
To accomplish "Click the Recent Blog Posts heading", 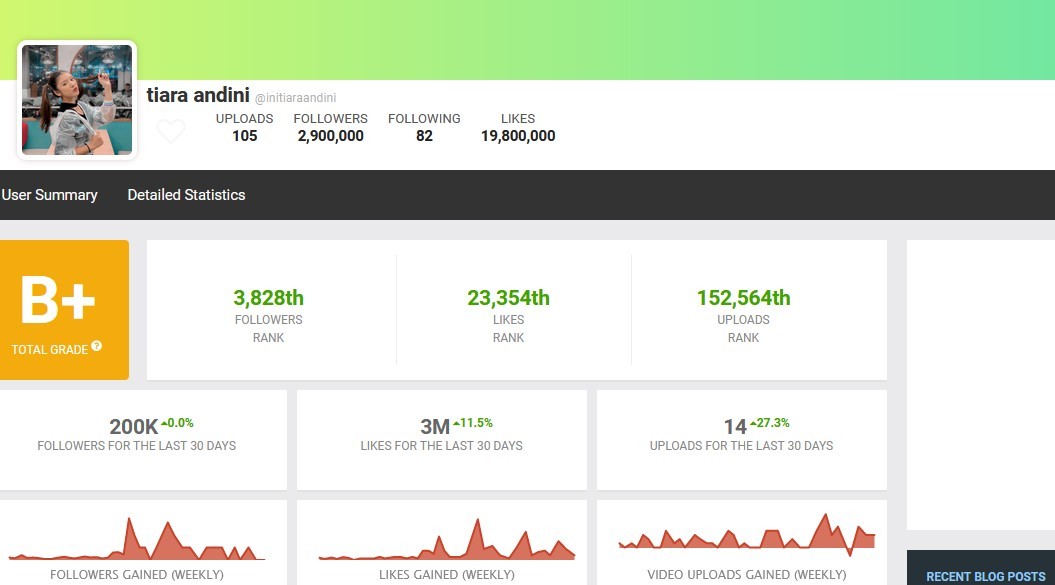I will click(x=985, y=576).
